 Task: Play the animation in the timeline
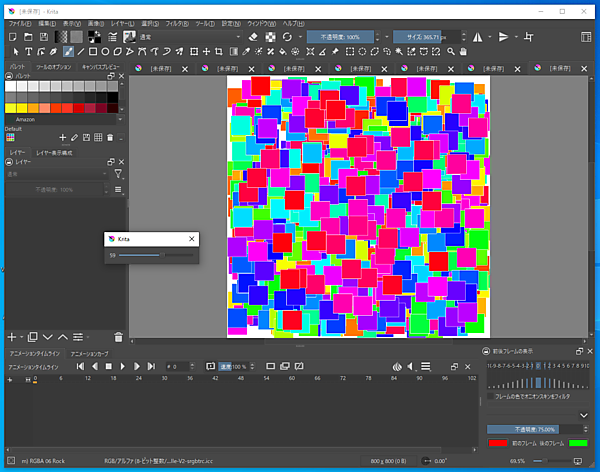click(x=123, y=366)
